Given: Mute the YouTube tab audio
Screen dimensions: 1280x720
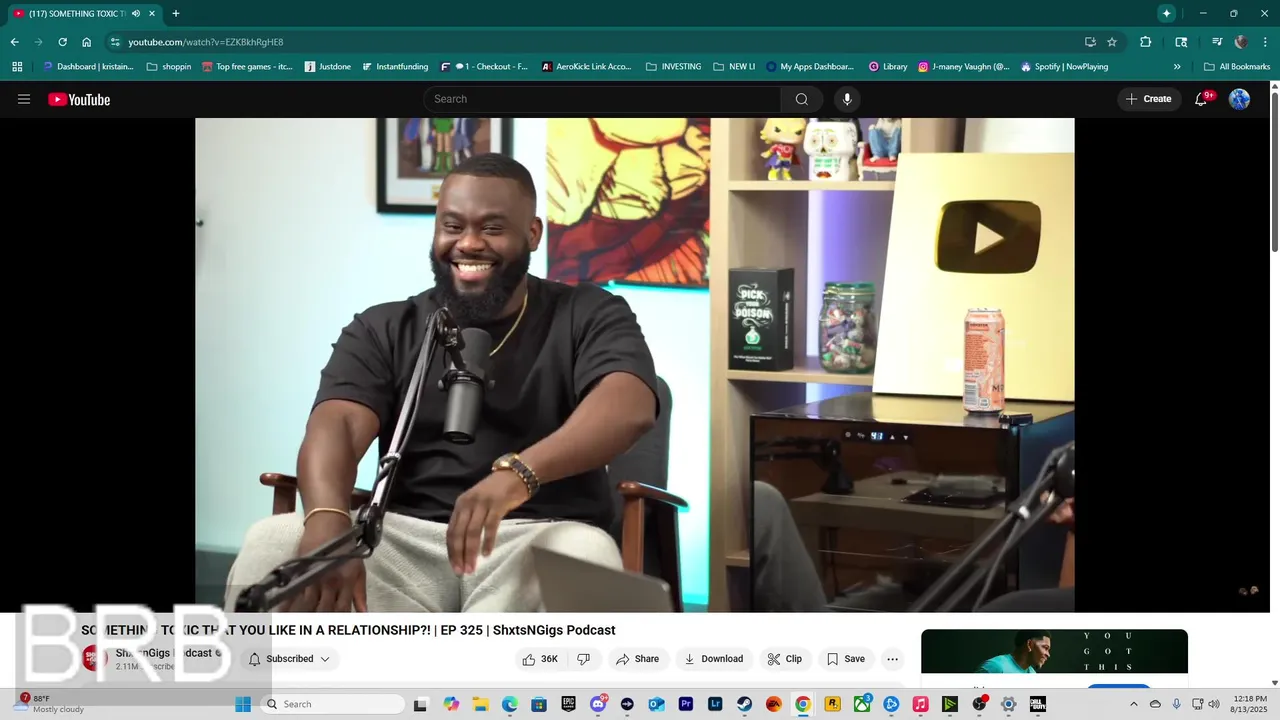Looking at the screenshot, I should point(136,14).
